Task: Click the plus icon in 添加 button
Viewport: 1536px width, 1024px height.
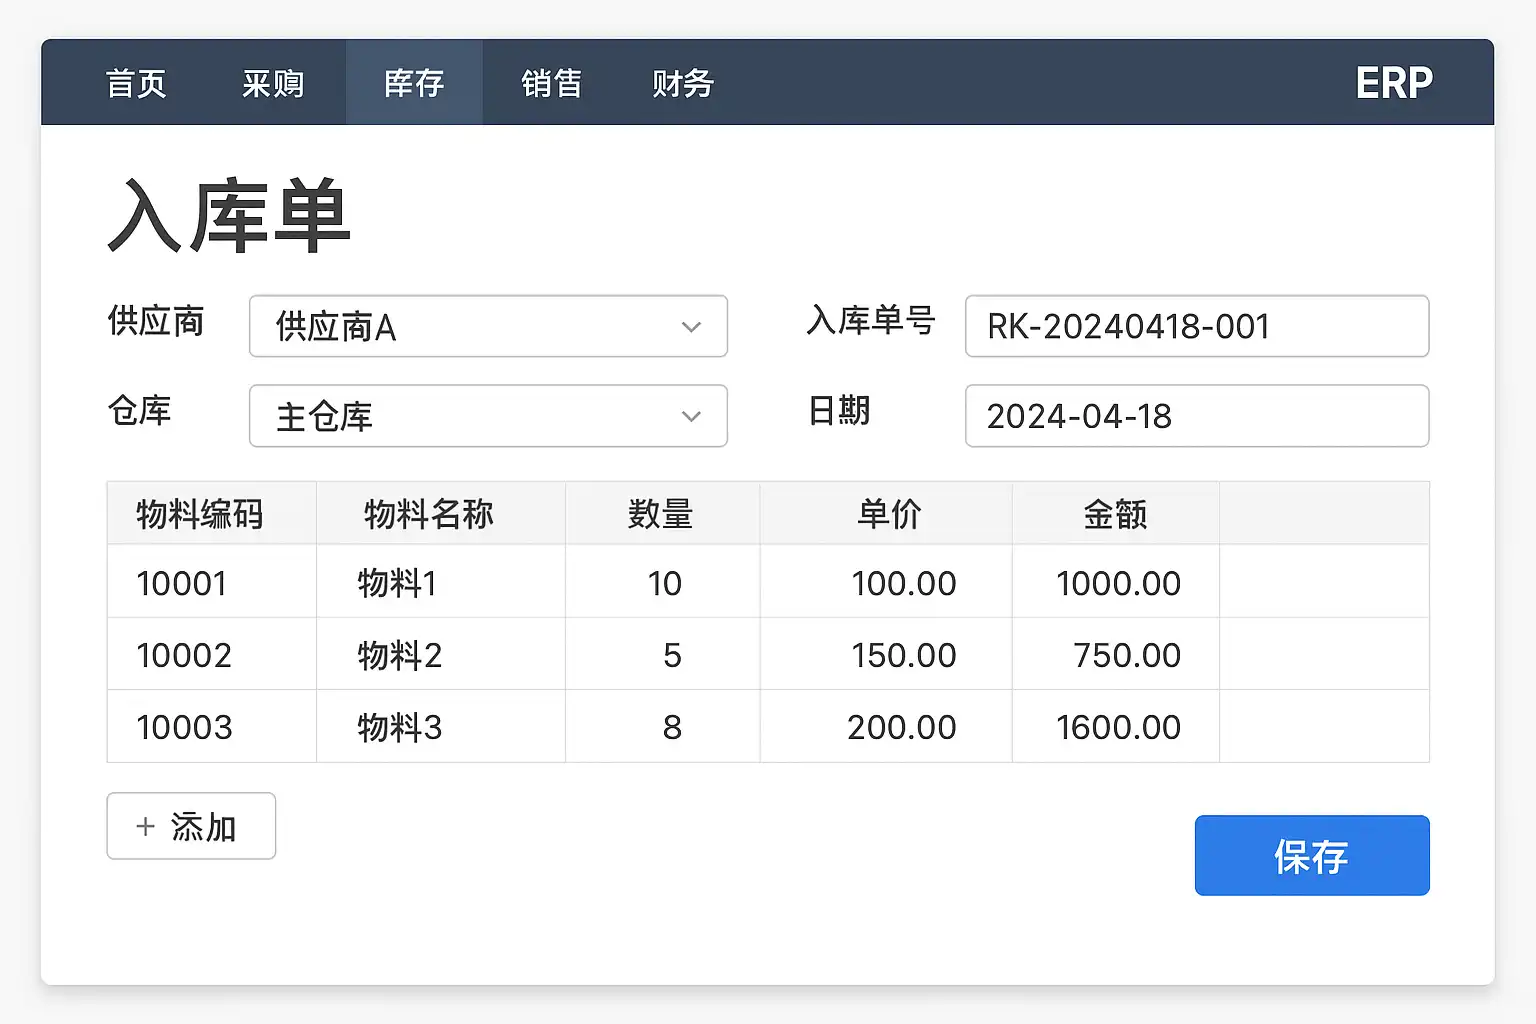Action: tap(146, 826)
